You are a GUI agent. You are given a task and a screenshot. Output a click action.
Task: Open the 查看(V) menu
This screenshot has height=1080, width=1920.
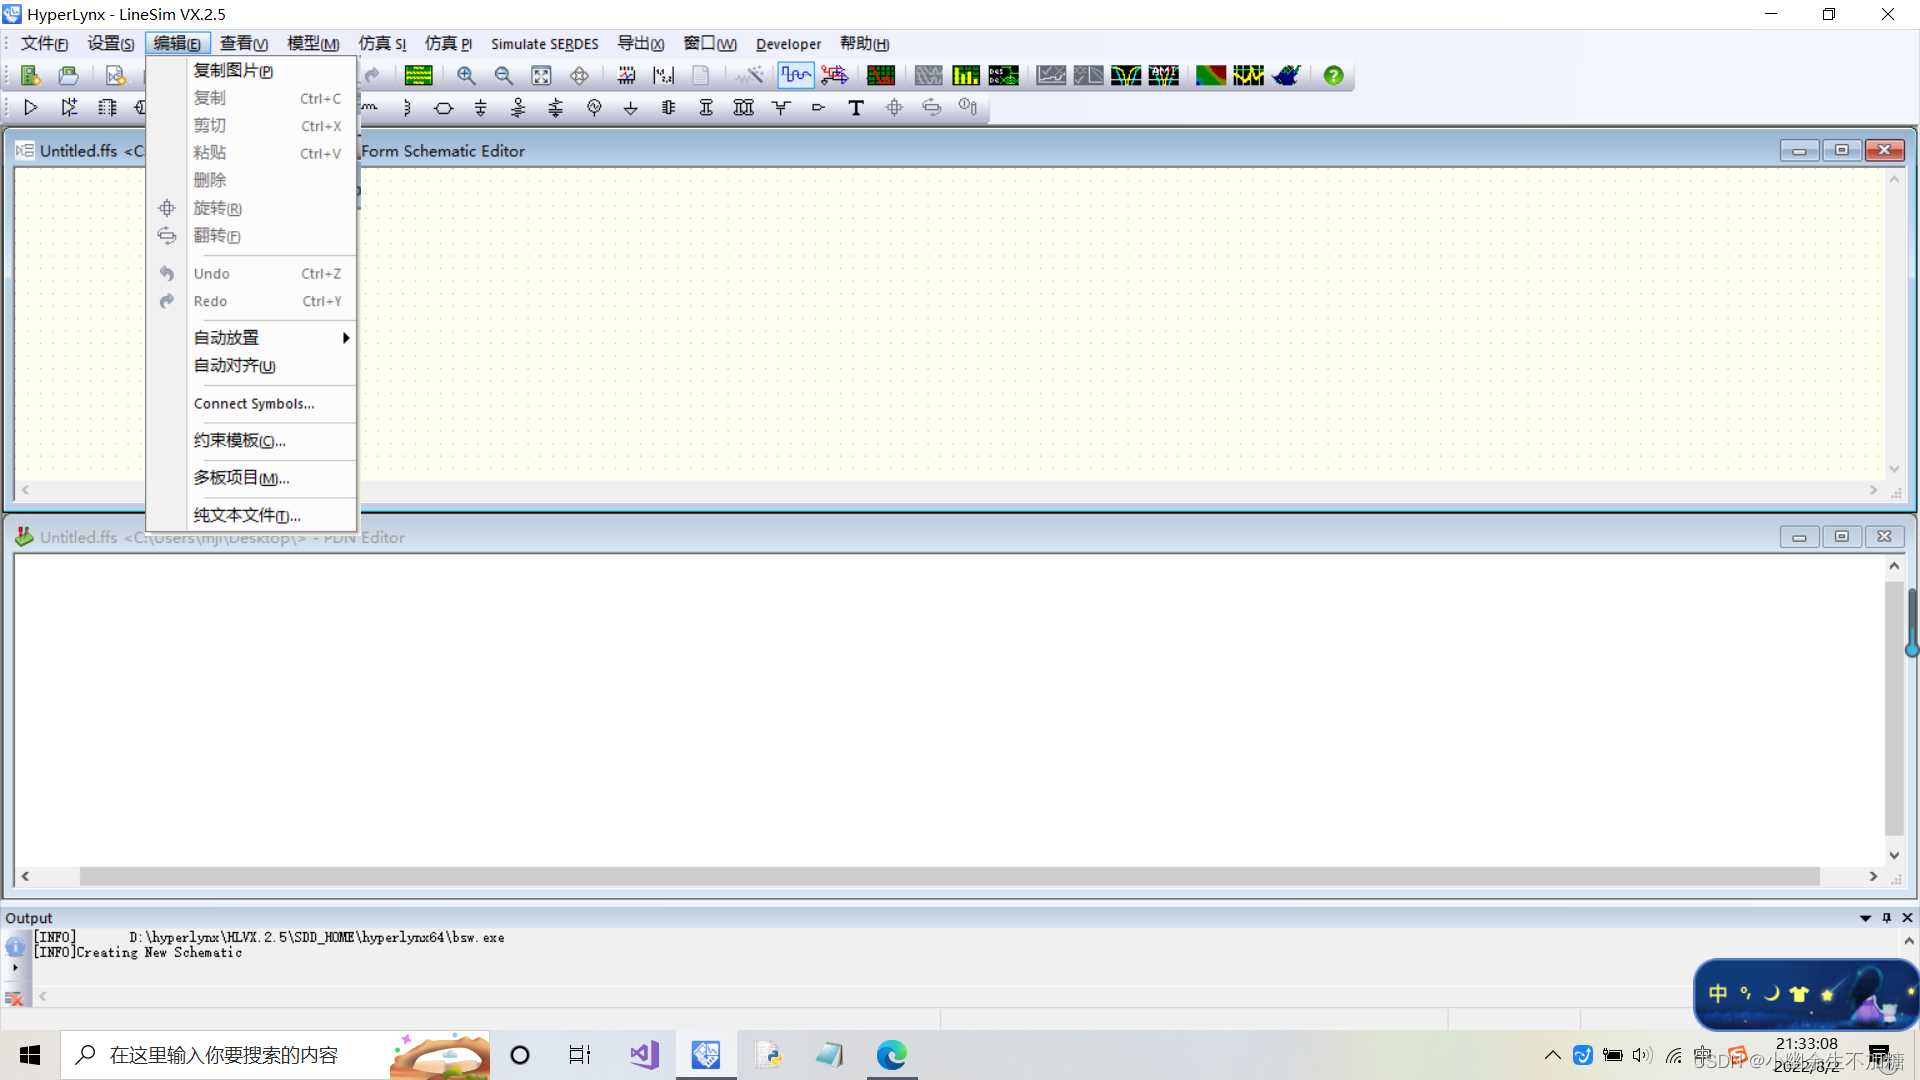tap(244, 43)
